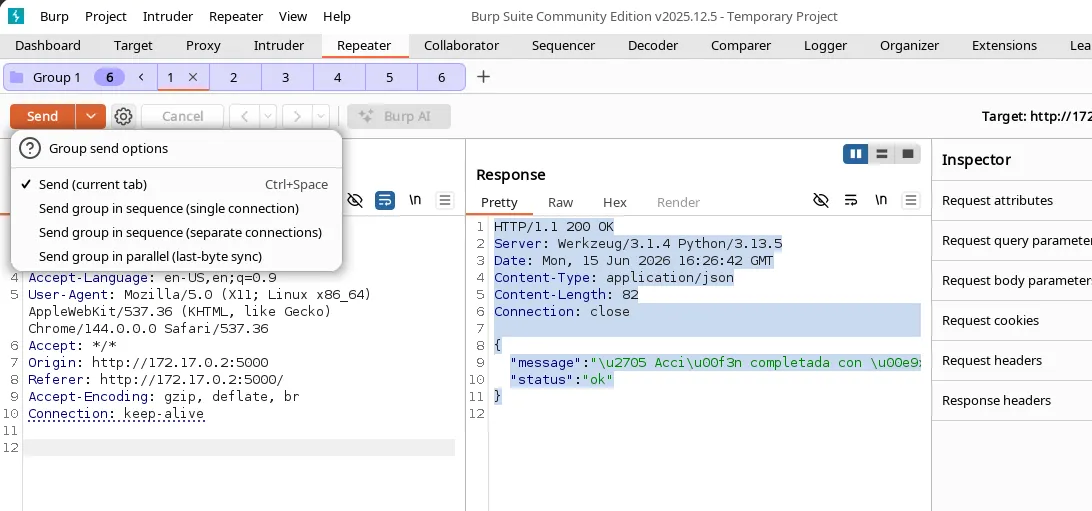
Task: Open the View menu
Action: coord(292,16)
